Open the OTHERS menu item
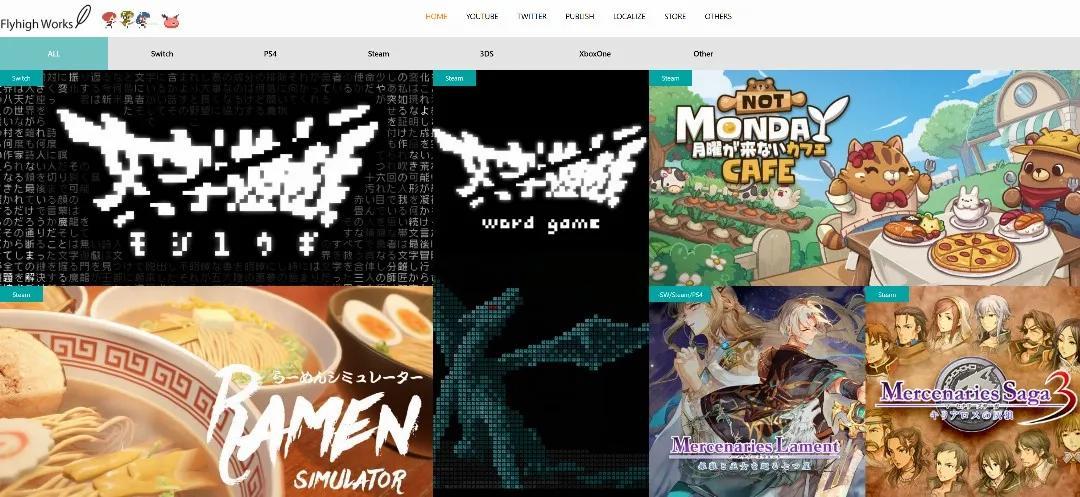The width and height of the screenshot is (1080, 497). 718,17
